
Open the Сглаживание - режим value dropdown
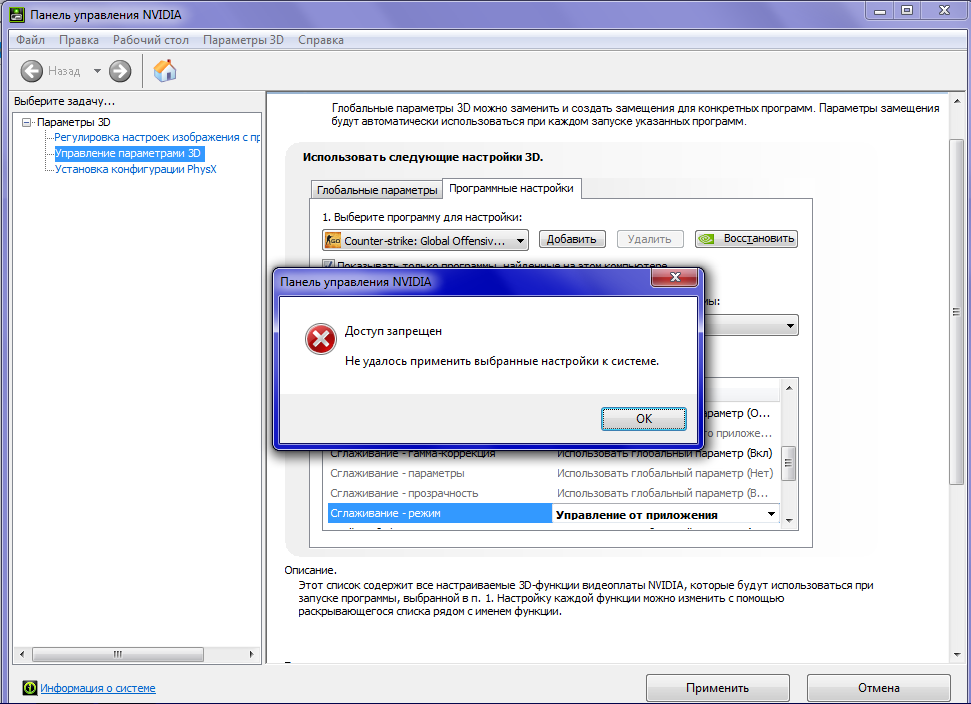pyautogui.click(x=771, y=514)
